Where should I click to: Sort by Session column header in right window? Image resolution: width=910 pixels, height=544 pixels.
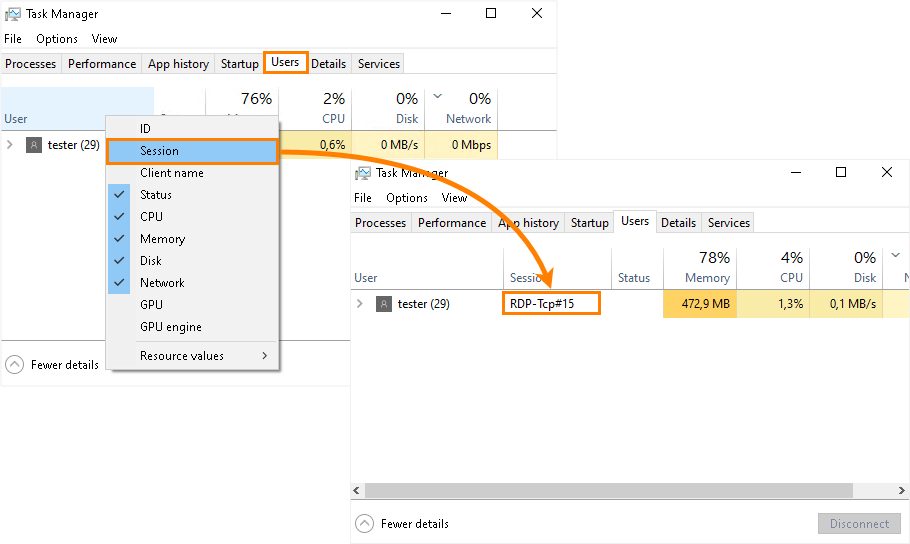pos(557,269)
